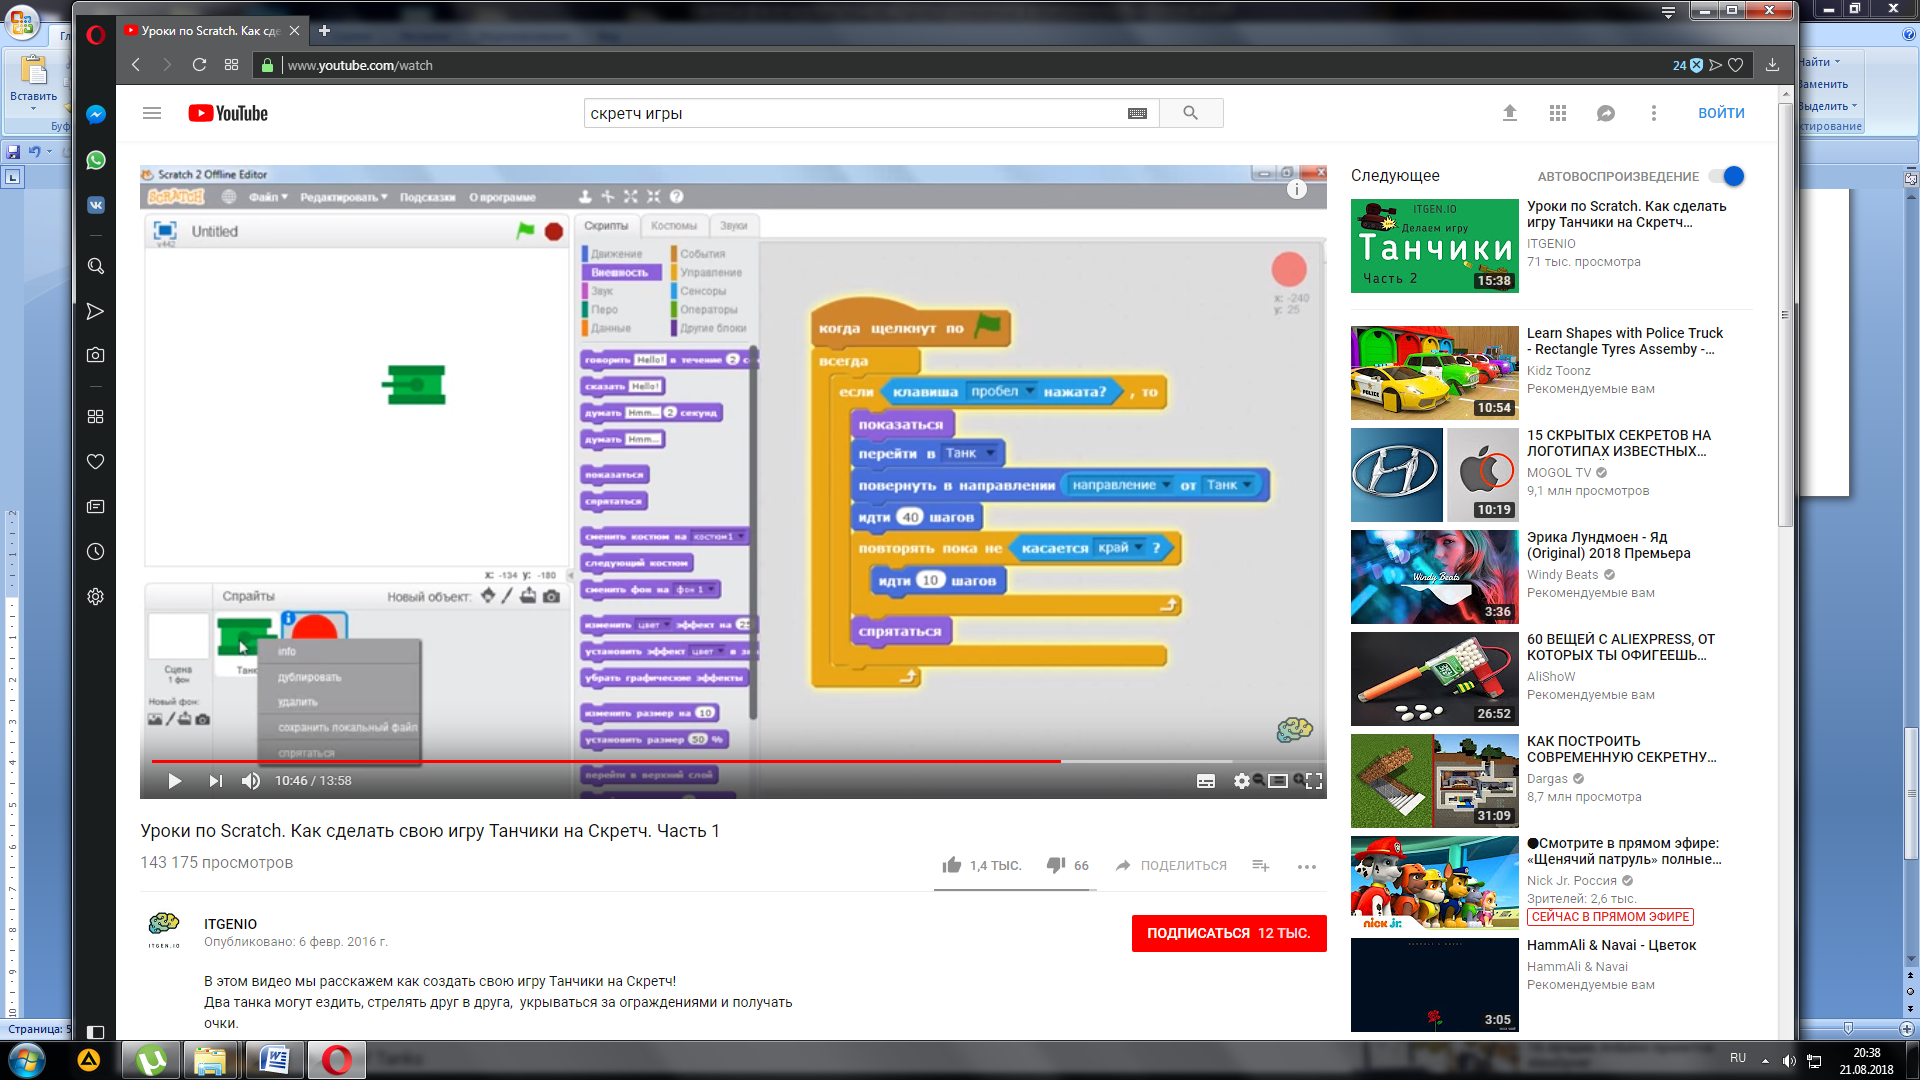Click the YouTube search input field

[x=855, y=113]
